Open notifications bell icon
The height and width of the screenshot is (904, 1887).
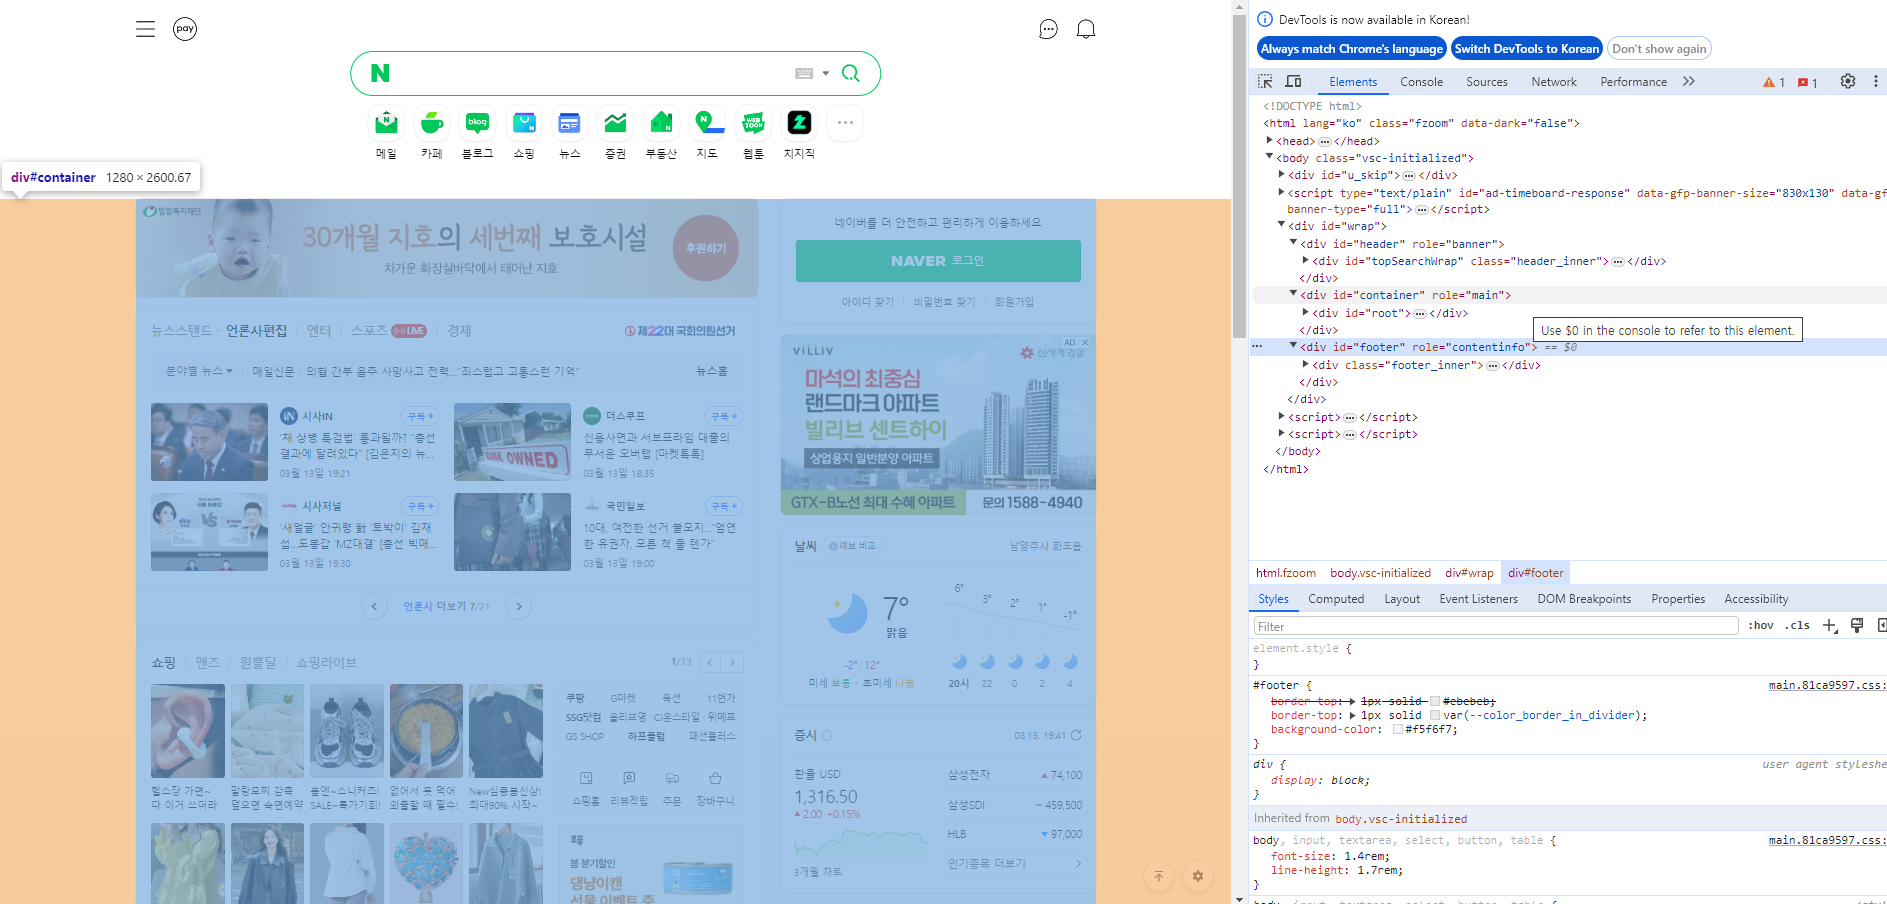[x=1086, y=29]
